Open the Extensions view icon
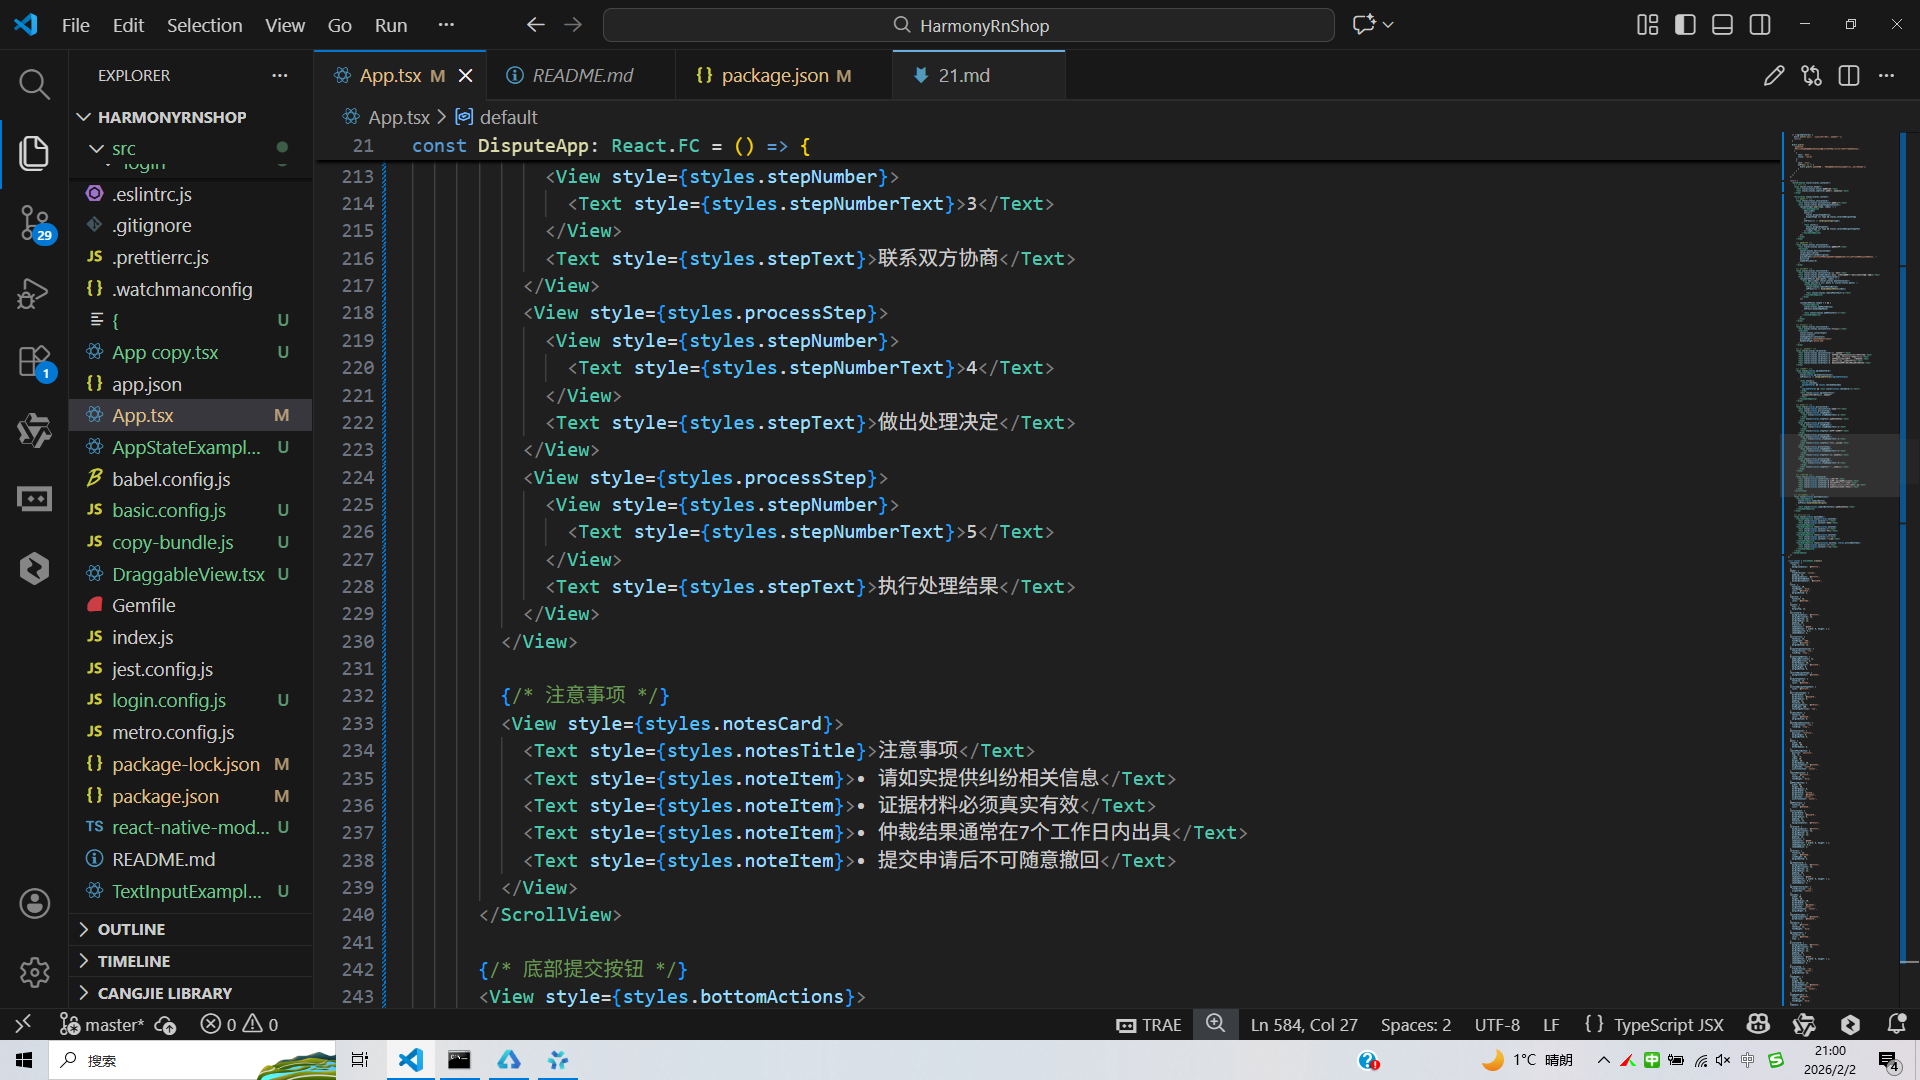 (34, 362)
